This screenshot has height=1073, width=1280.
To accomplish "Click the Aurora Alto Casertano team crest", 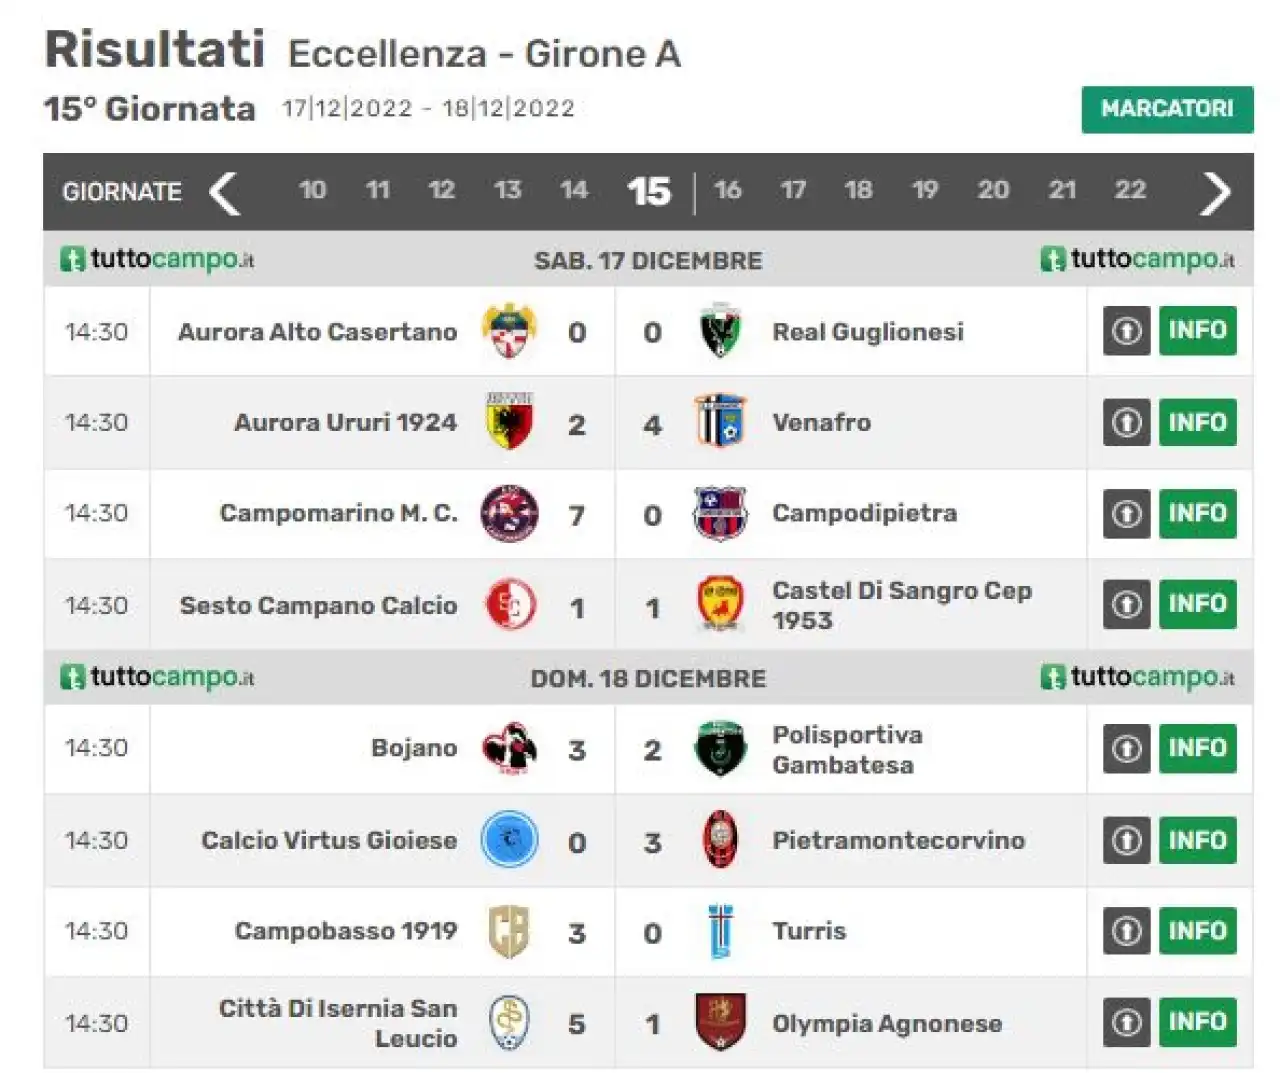I will (509, 331).
